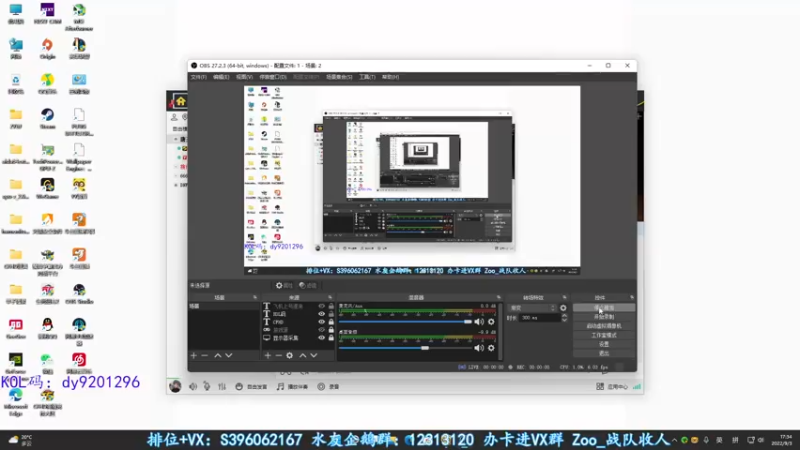
Task: Open the 视图(V) menu in OBS
Action: click(244, 77)
